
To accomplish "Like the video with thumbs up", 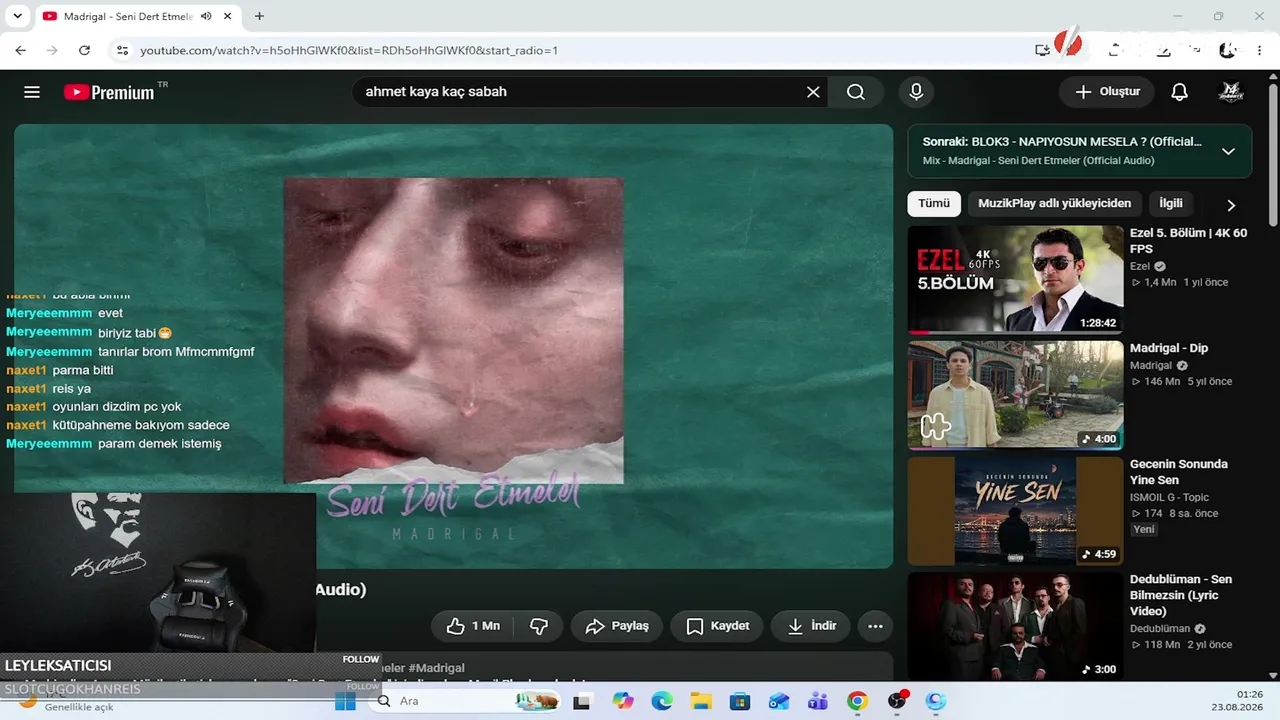I will click(473, 626).
